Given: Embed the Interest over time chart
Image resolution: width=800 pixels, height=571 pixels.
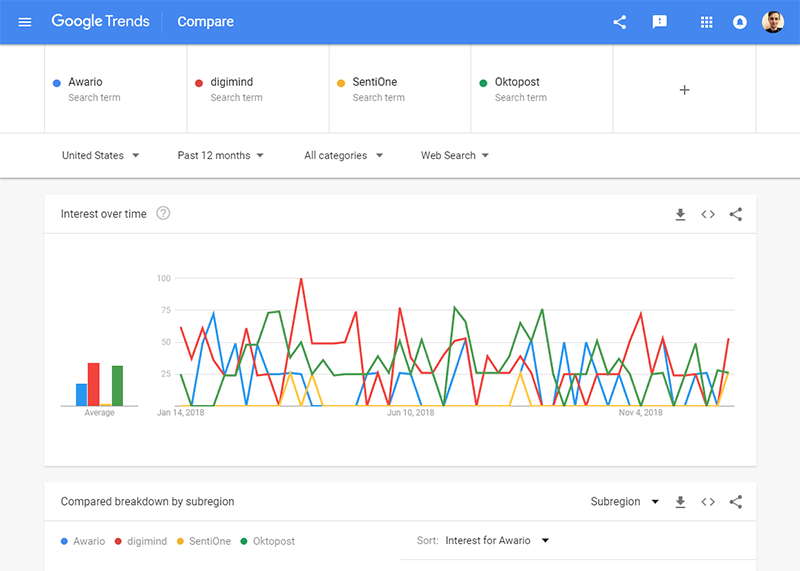Looking at the screenshot, I should point(708,214).
